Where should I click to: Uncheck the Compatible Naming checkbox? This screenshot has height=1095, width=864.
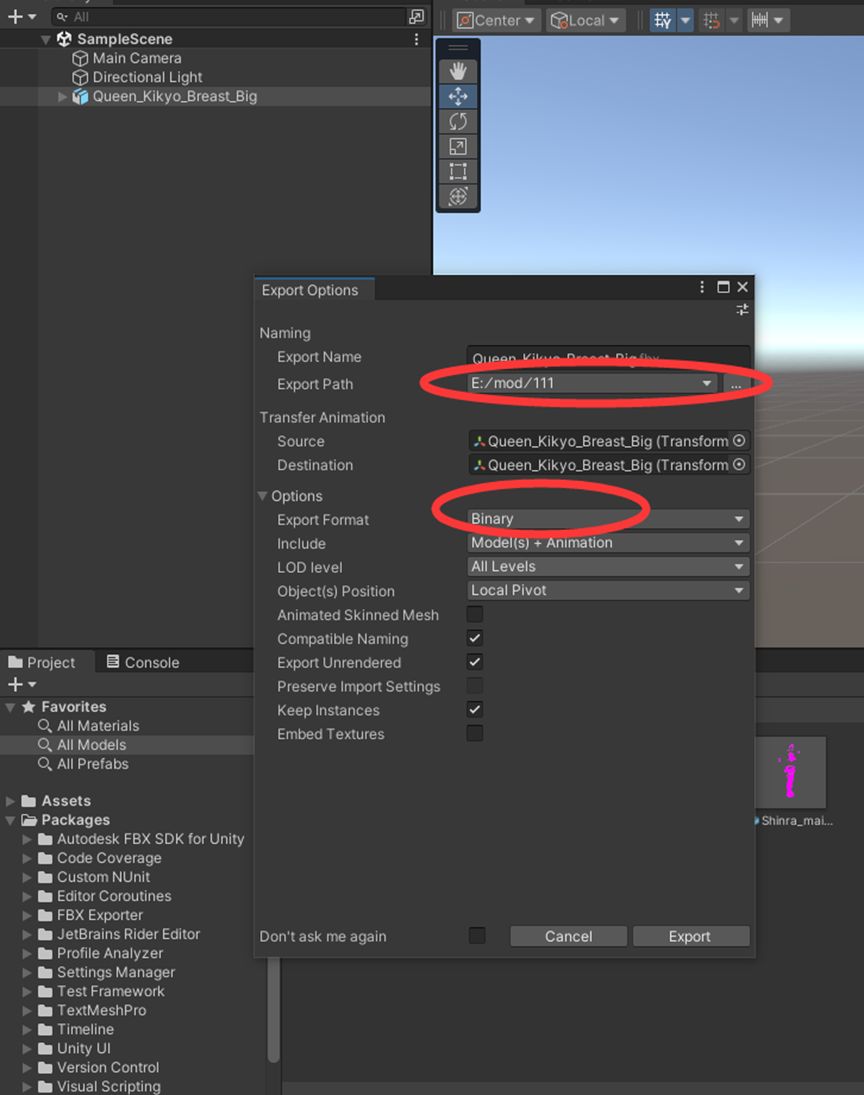pyautogui.click(x=475, y=638)
